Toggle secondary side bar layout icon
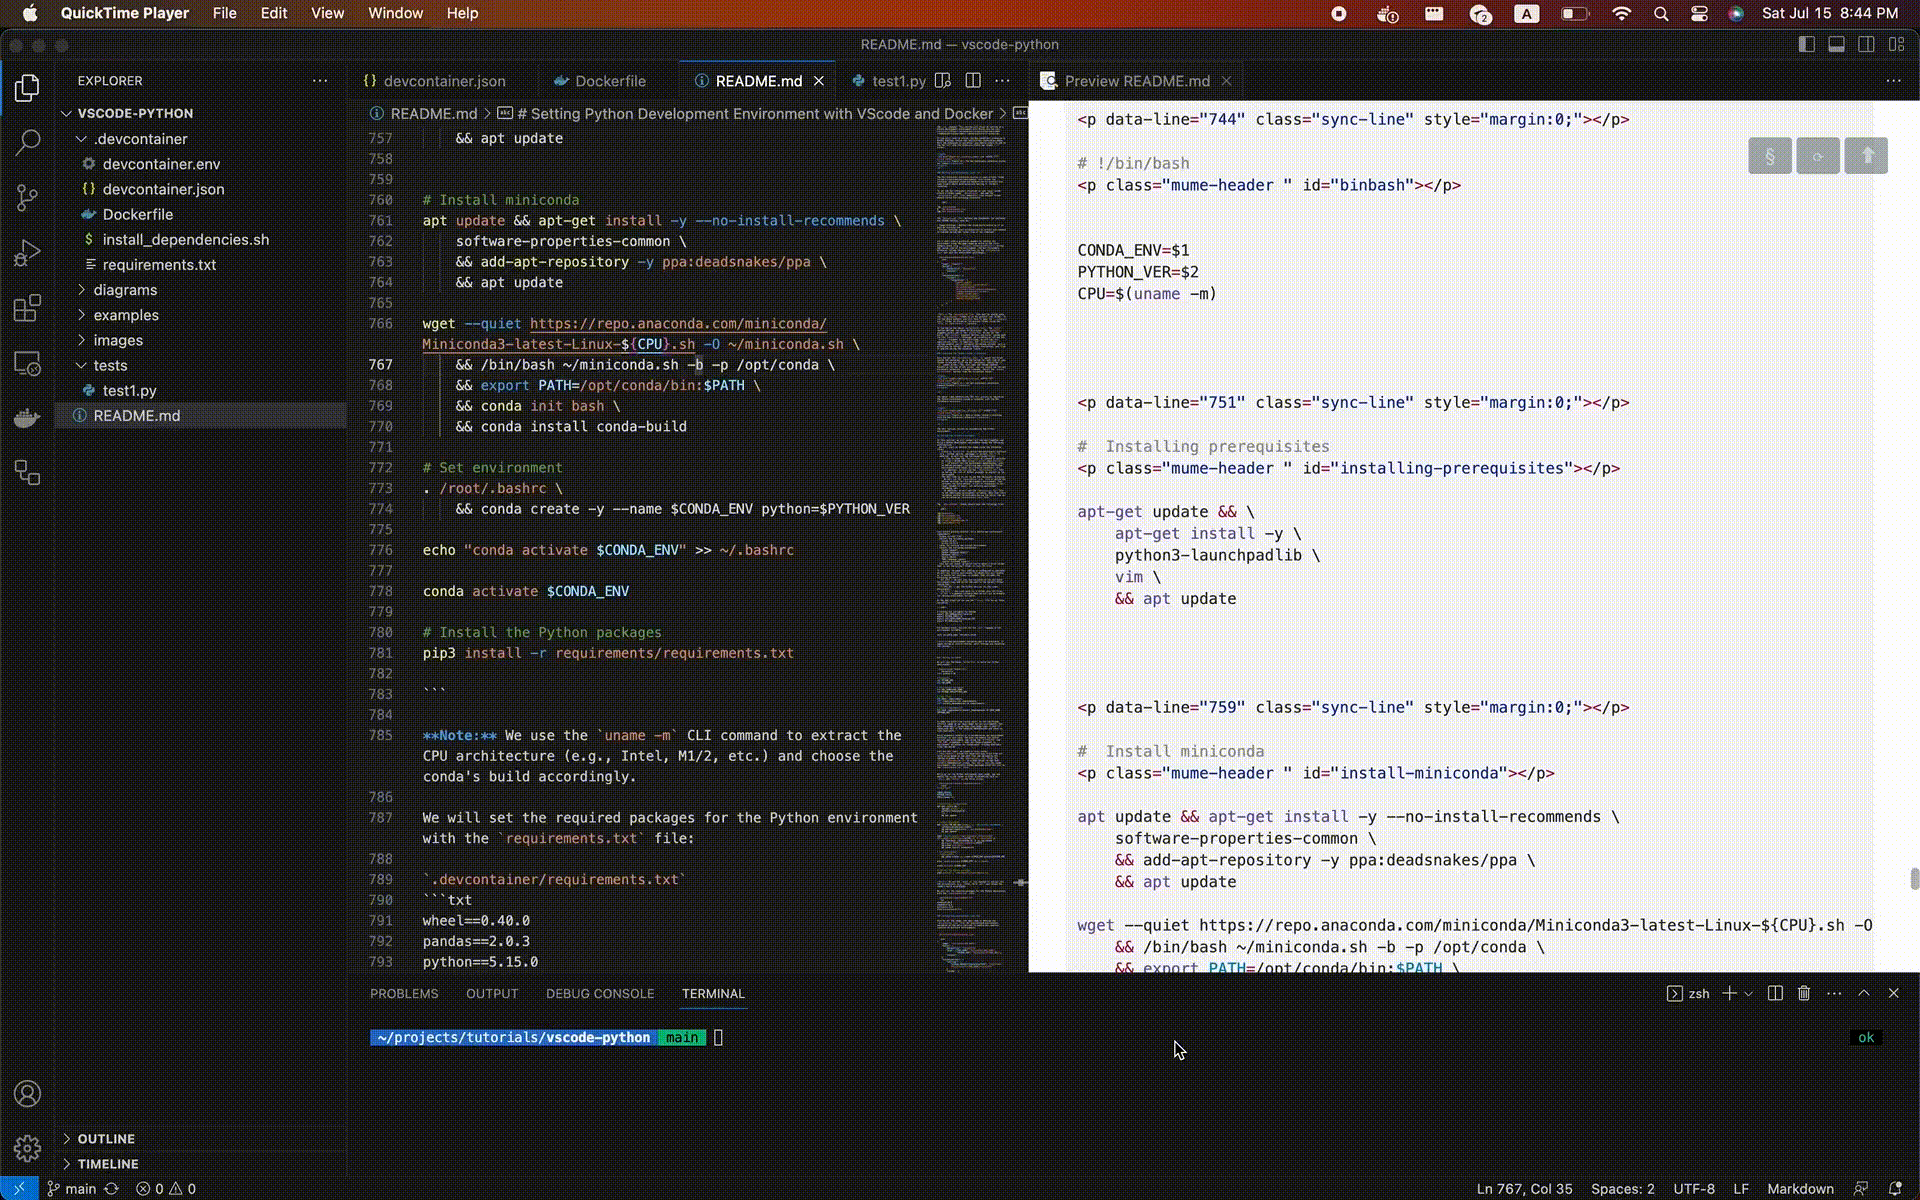The width and height of the screenshot is (1920, 1200). pos(1867,44)
